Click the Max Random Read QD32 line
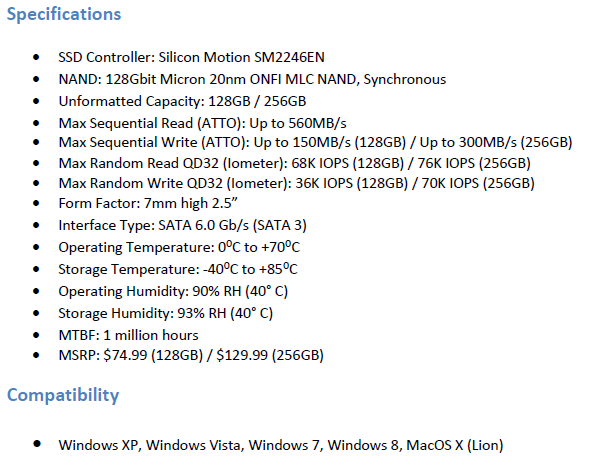 (295, 163)
